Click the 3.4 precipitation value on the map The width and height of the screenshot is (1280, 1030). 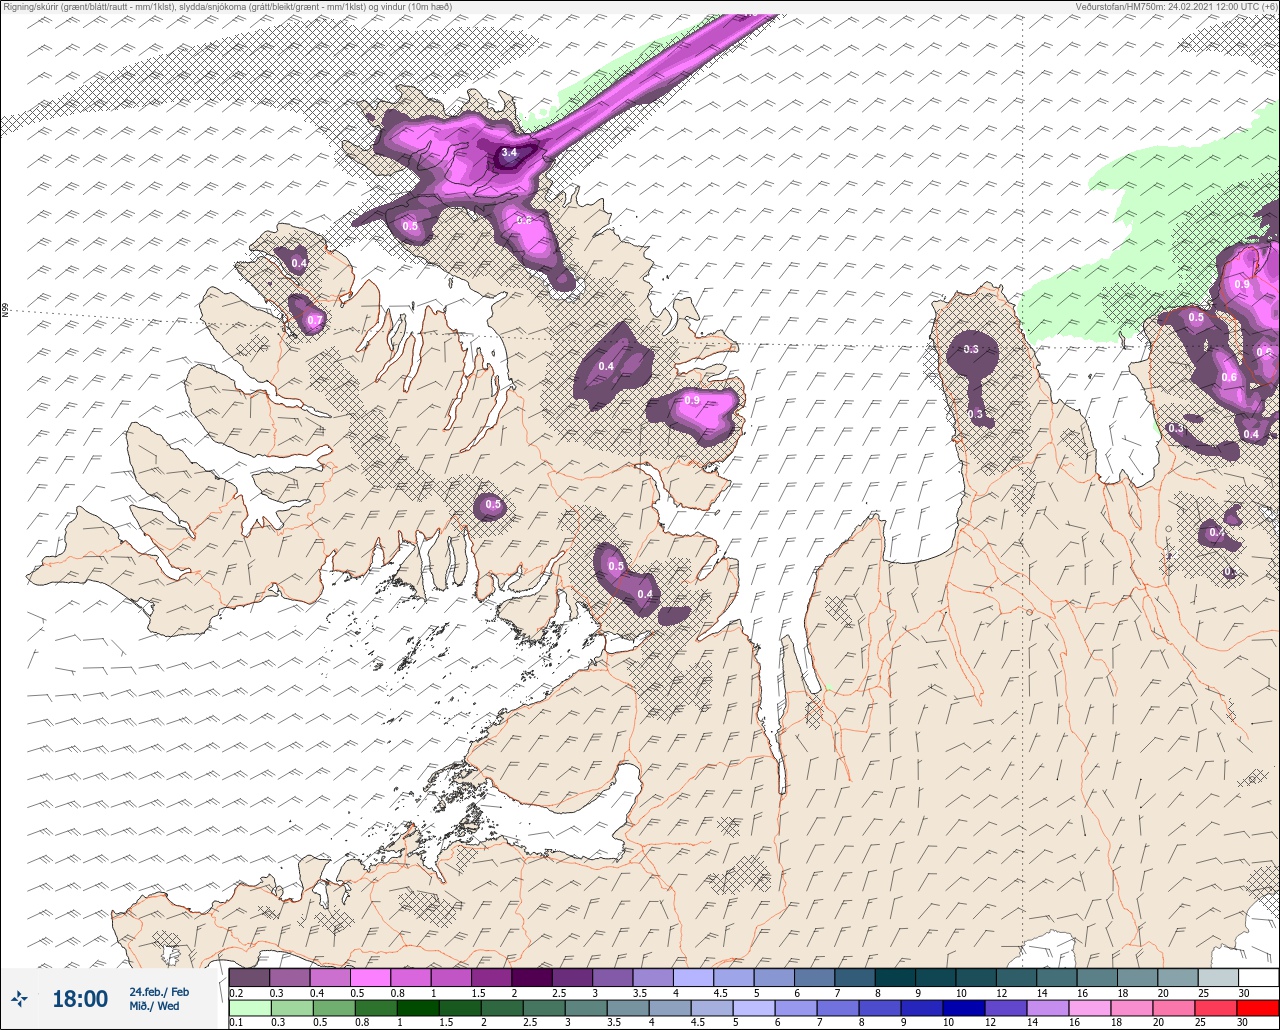tap(509, 153)
